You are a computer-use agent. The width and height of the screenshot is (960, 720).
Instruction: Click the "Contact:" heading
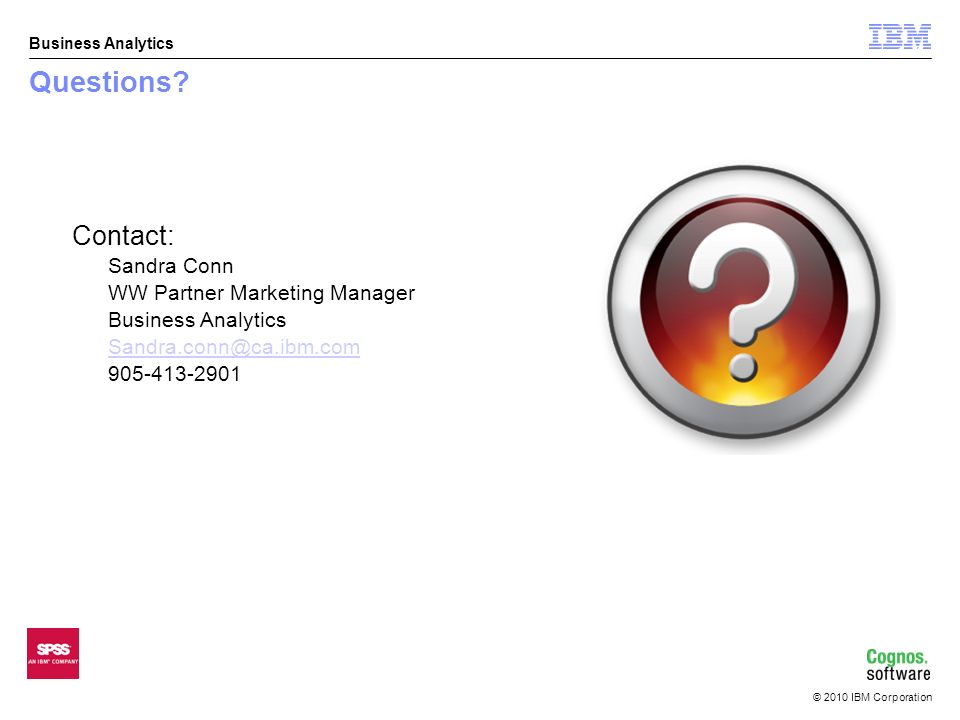pos(123,235)
